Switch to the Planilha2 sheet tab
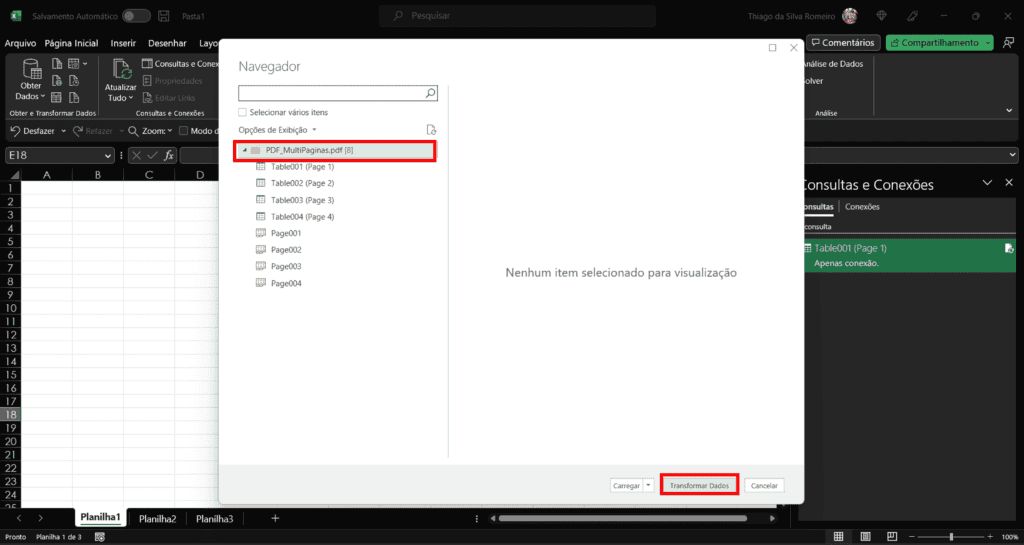This screenshot has width=1024, height=545. pyautogui.click(x=158, y=519)
